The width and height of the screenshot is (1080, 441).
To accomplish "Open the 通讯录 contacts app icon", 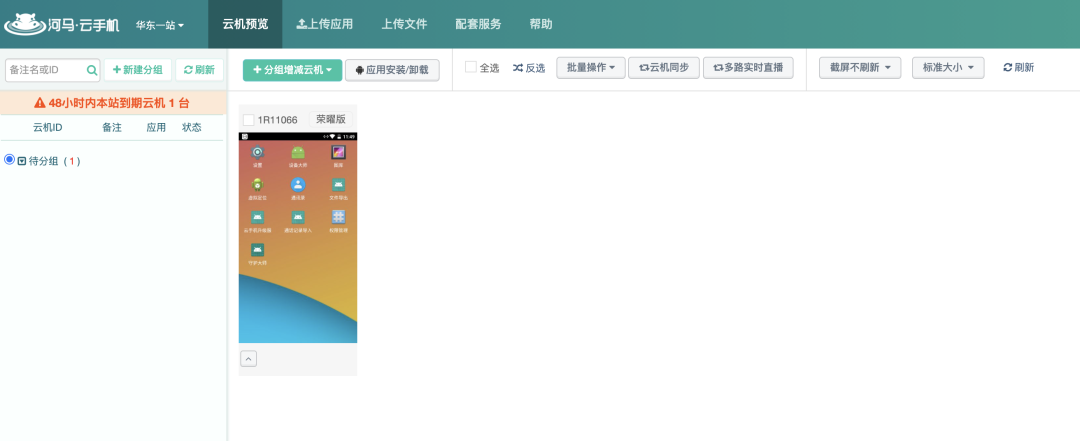I will [x=298, y=185].
